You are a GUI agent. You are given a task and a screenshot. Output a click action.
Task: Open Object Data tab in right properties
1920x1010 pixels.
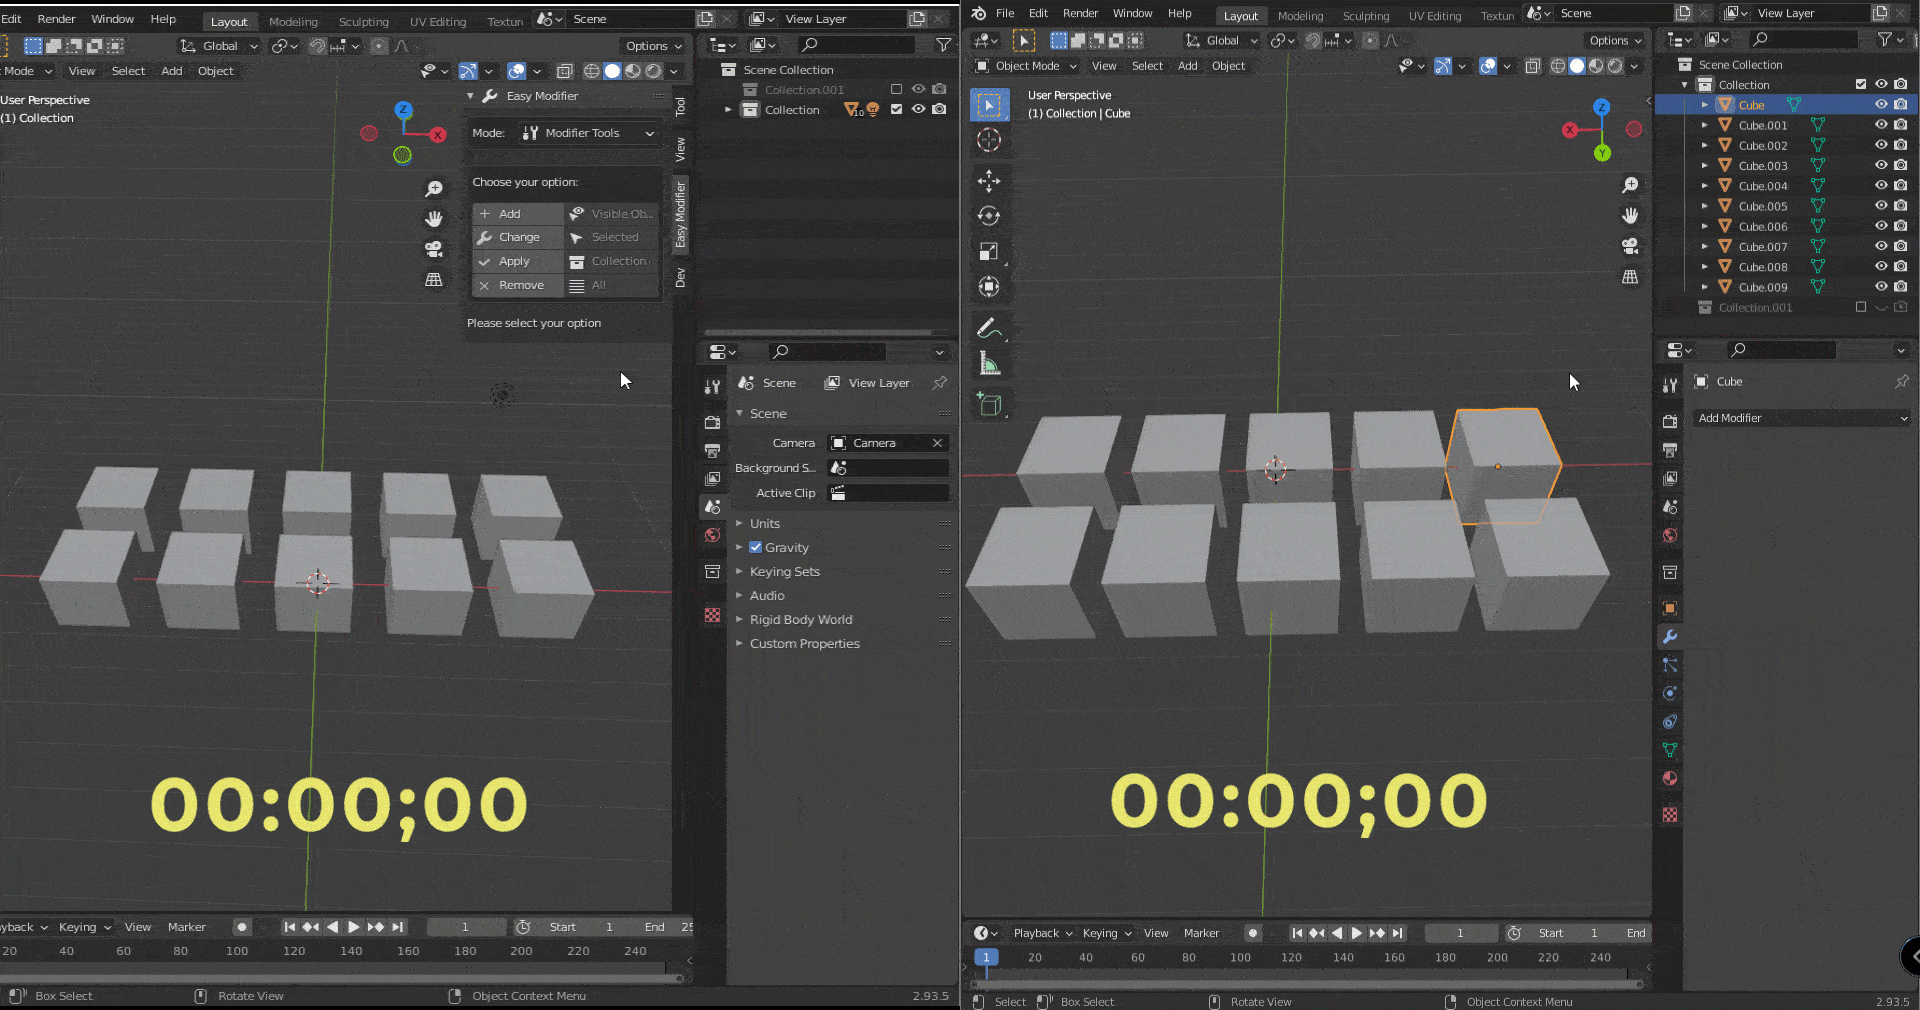coord(1669,750)
